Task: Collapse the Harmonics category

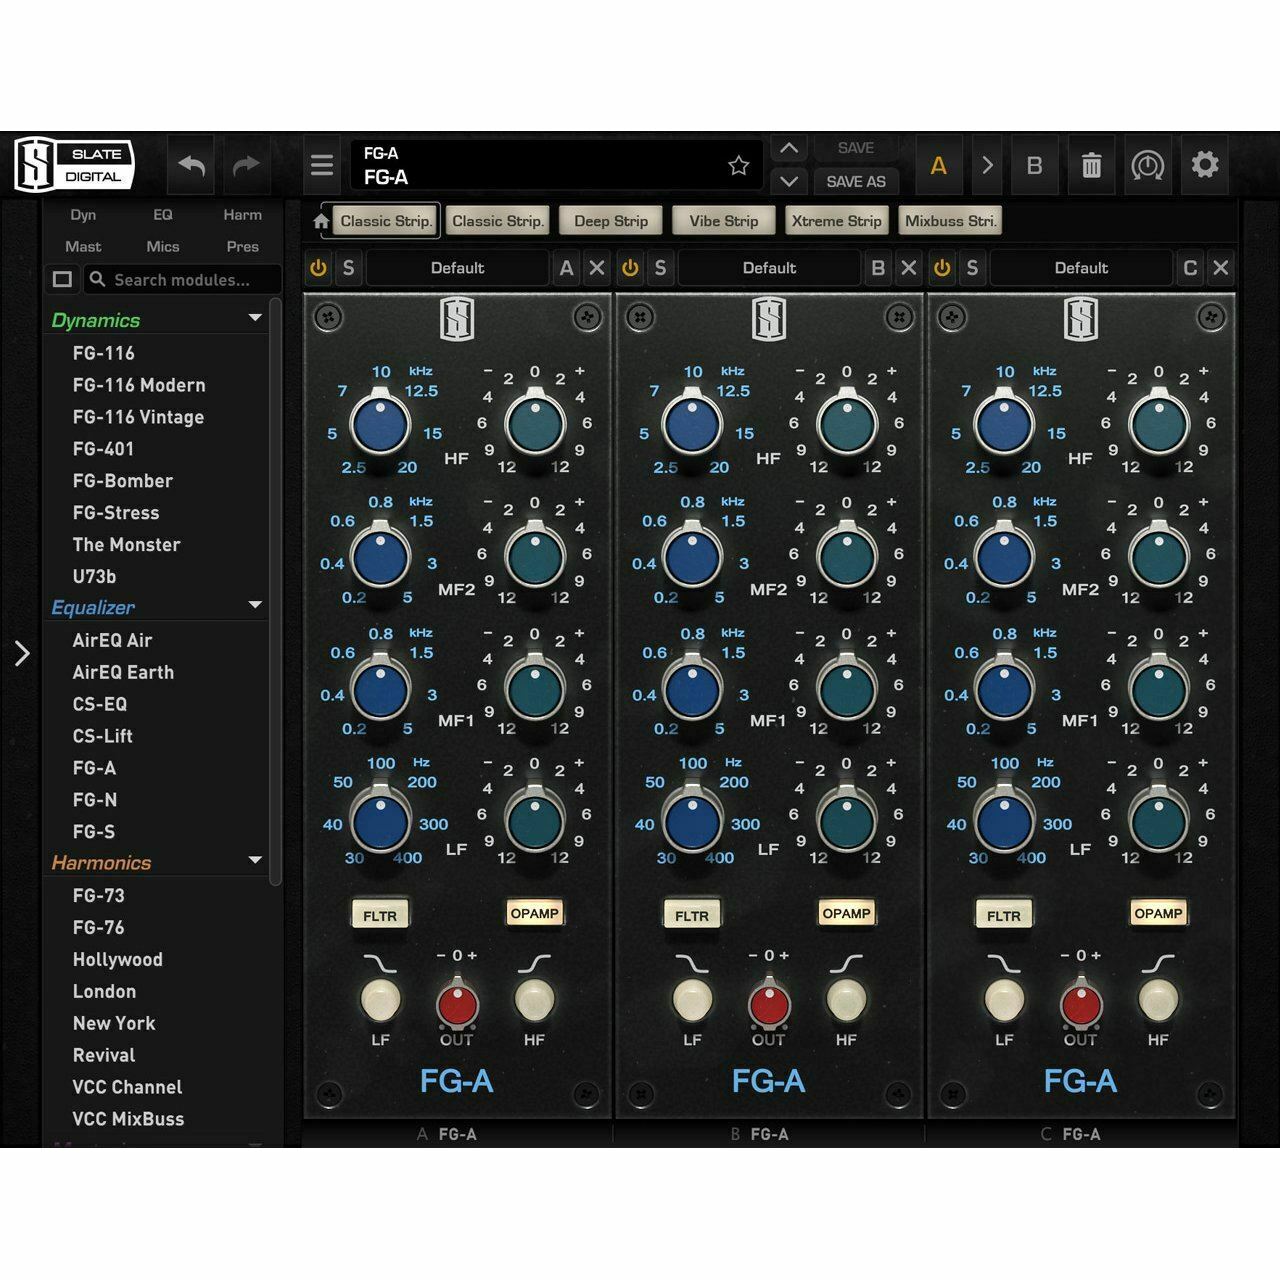Action: click(255, 860)
